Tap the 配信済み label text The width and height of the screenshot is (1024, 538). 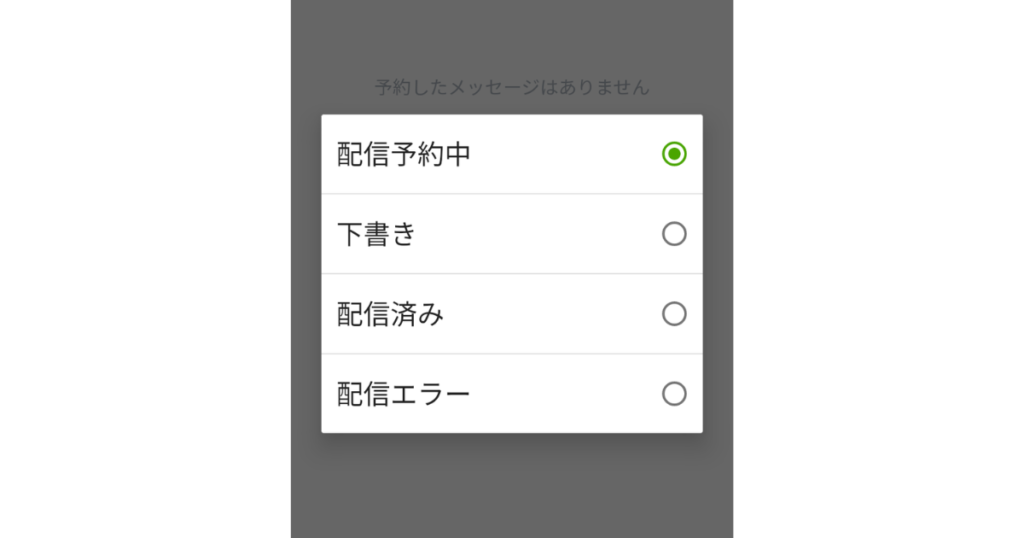tap(391, 315)
